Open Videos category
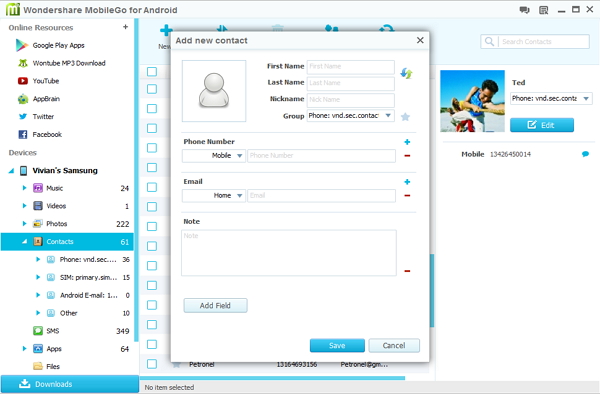Viewport: 600px width, 394px height. pos(56,206)
